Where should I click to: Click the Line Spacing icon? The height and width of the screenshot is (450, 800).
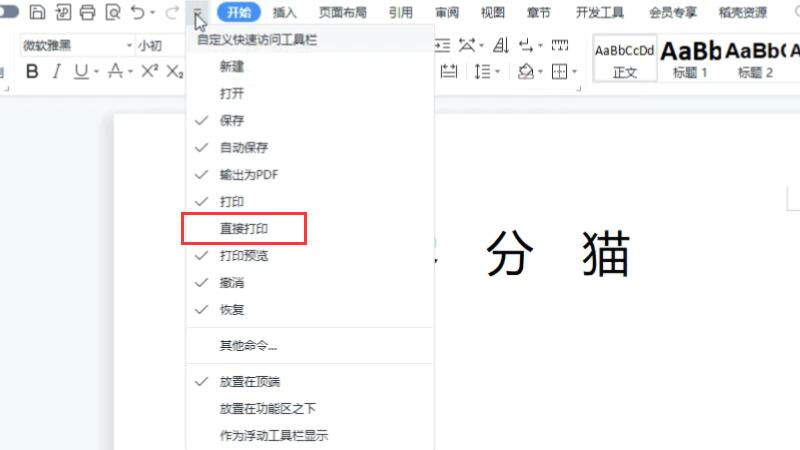tap(482, 71)
